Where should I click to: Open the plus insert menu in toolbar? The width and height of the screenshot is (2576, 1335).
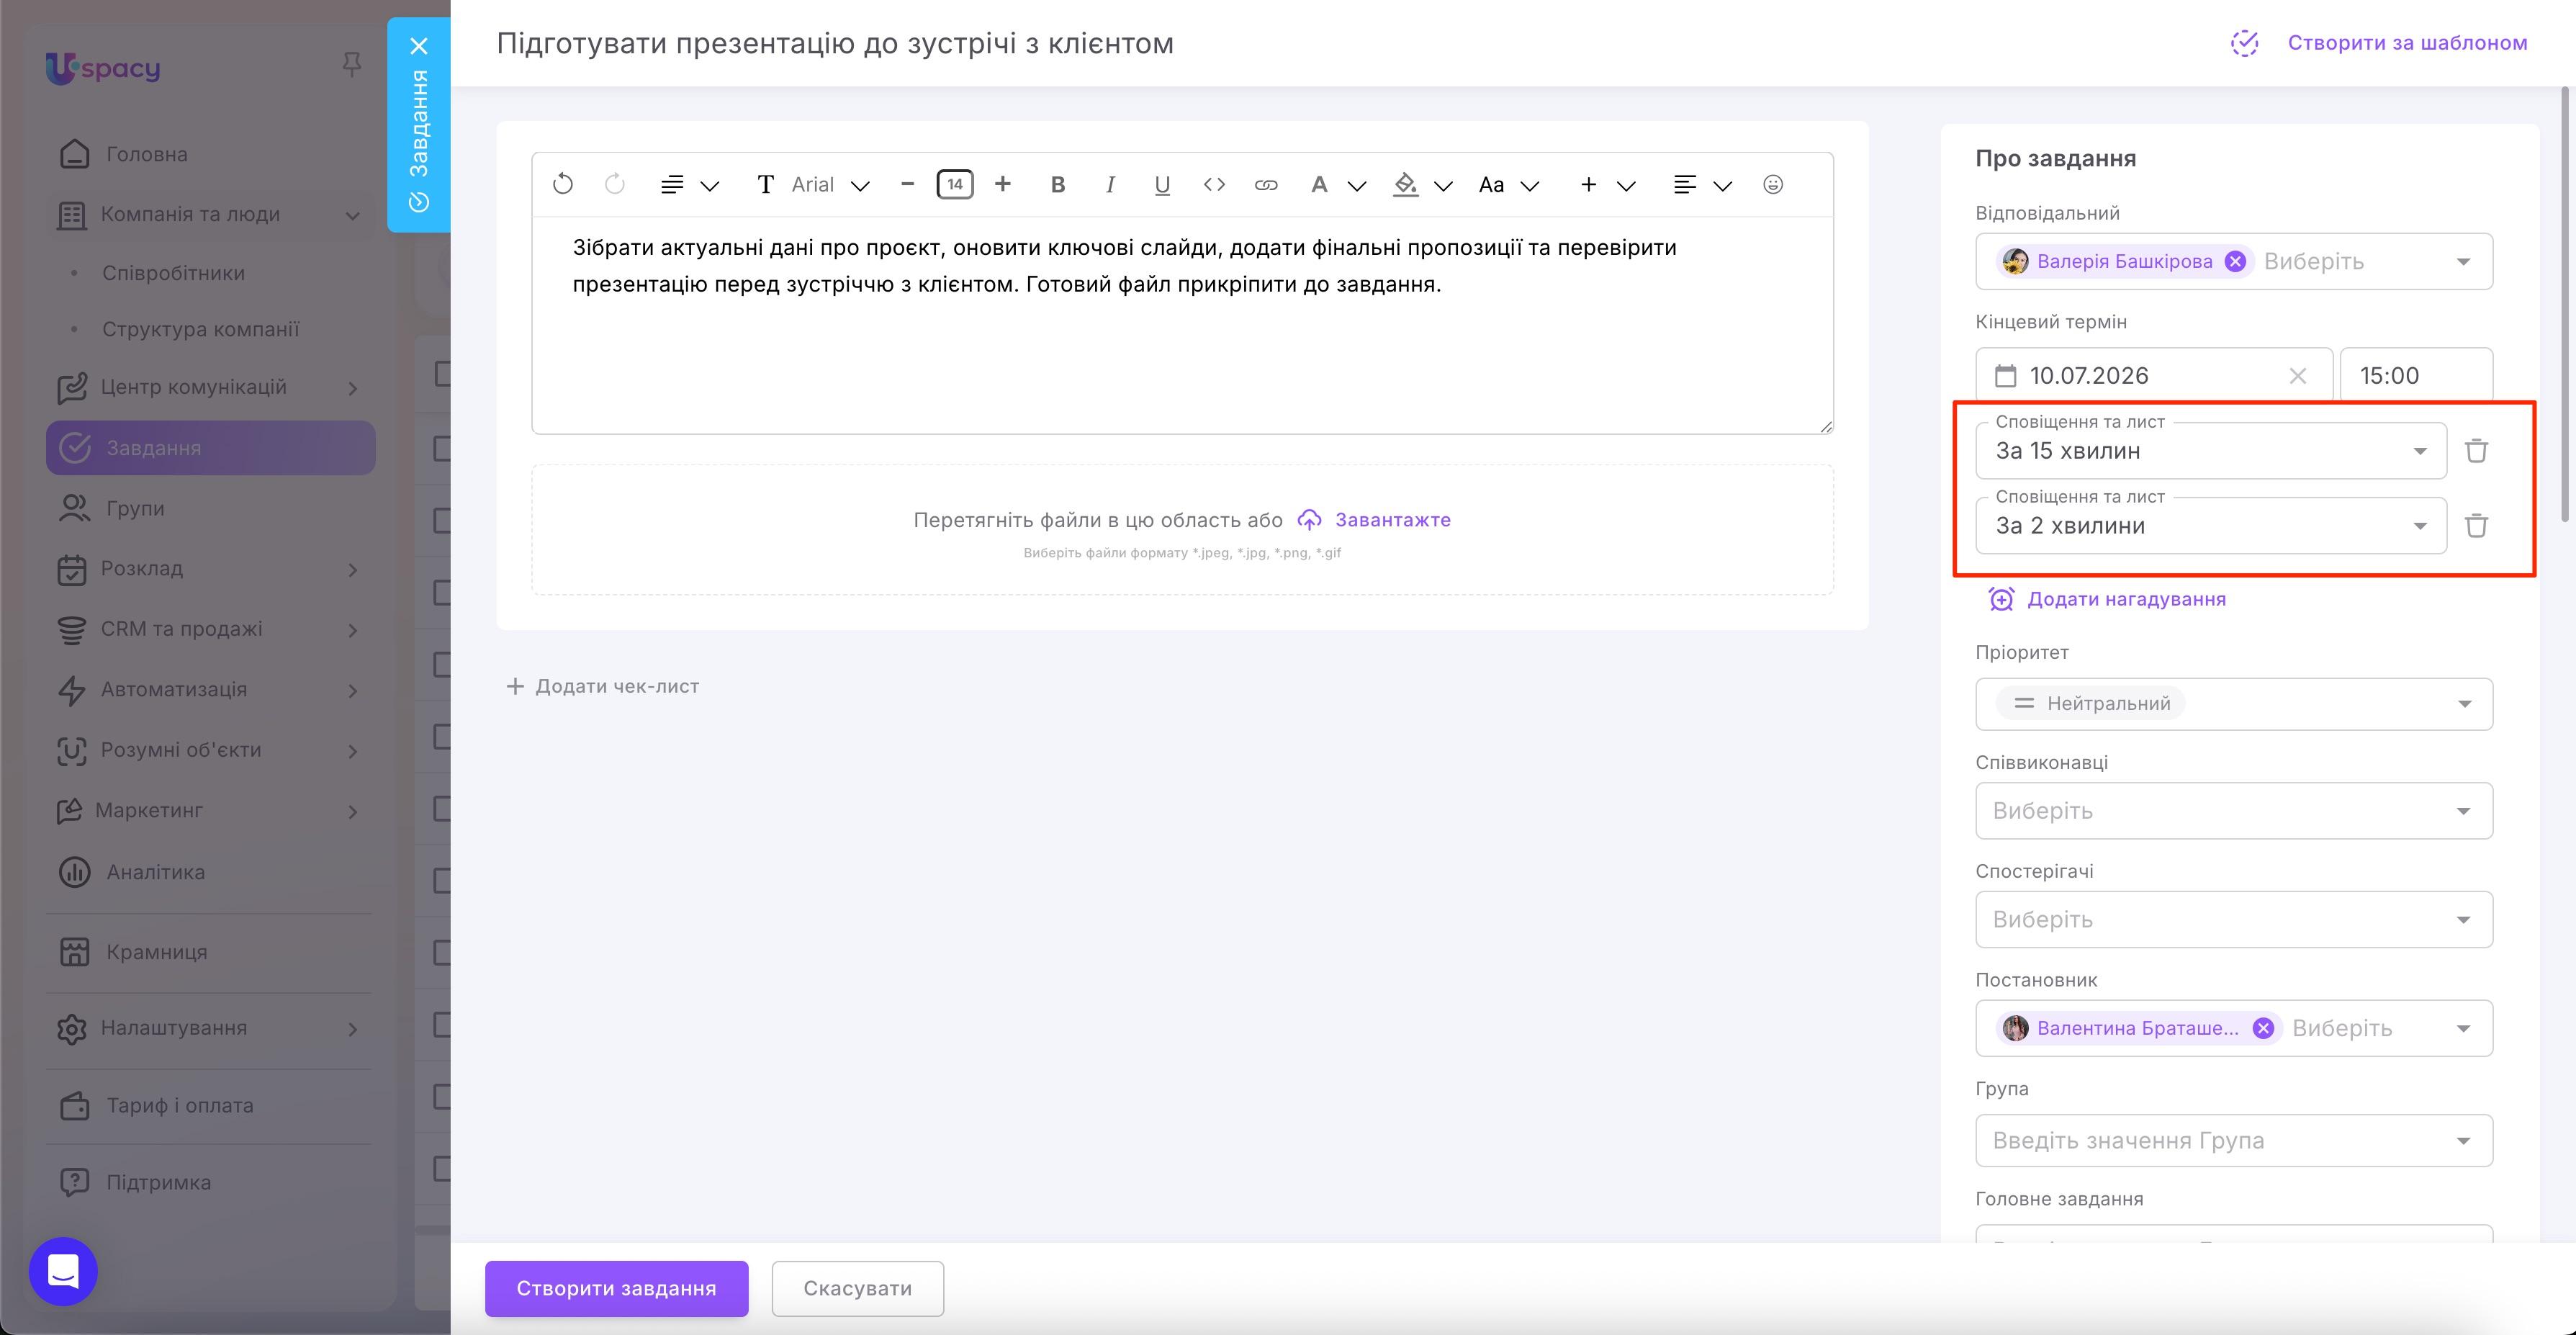pos(1606,185)
